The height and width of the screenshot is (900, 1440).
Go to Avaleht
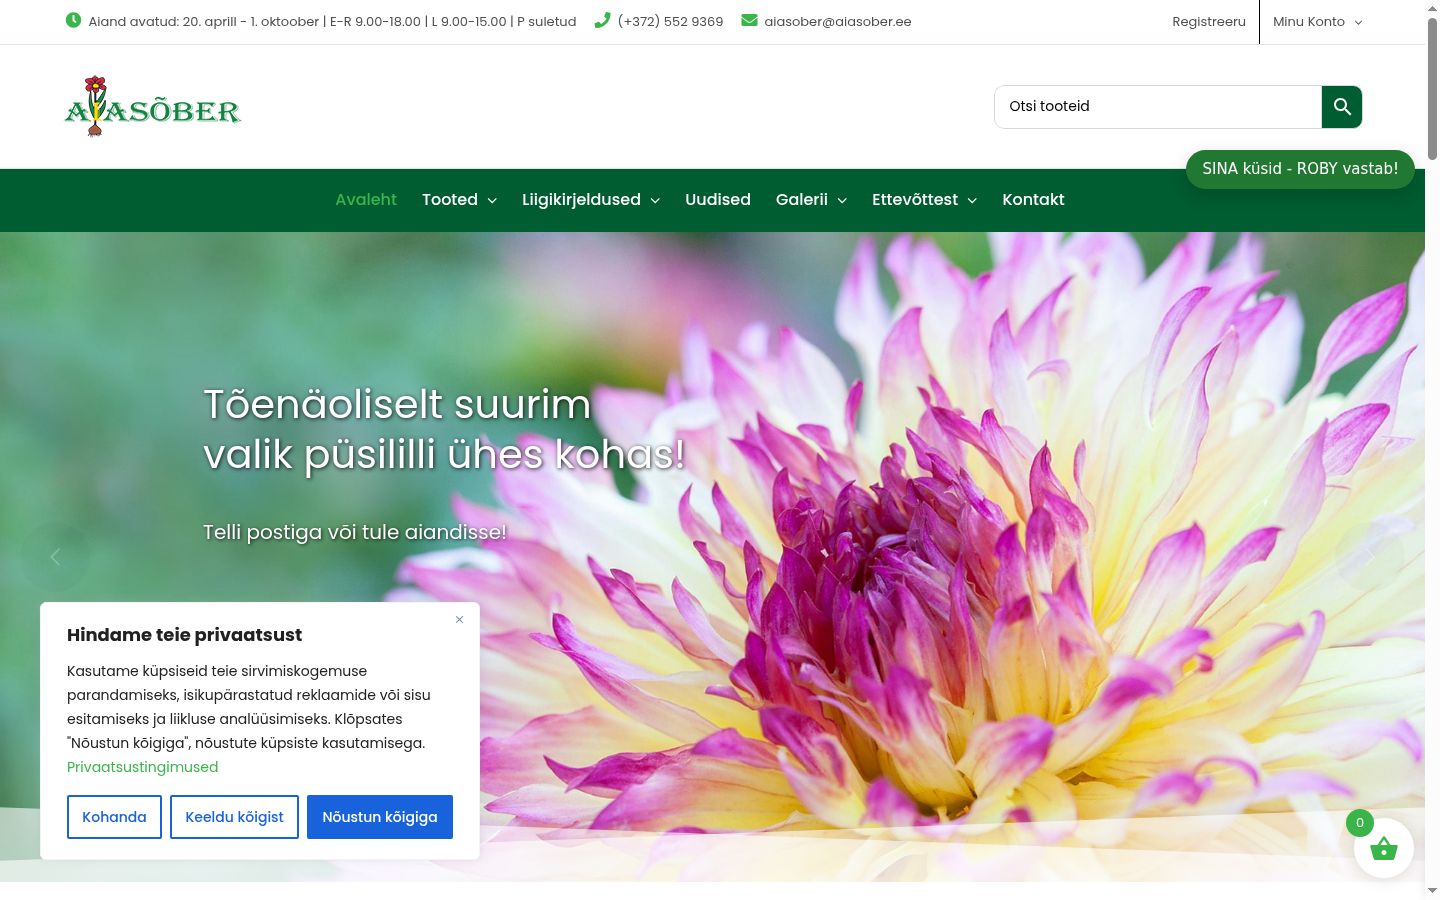click(x=366, y=200)
